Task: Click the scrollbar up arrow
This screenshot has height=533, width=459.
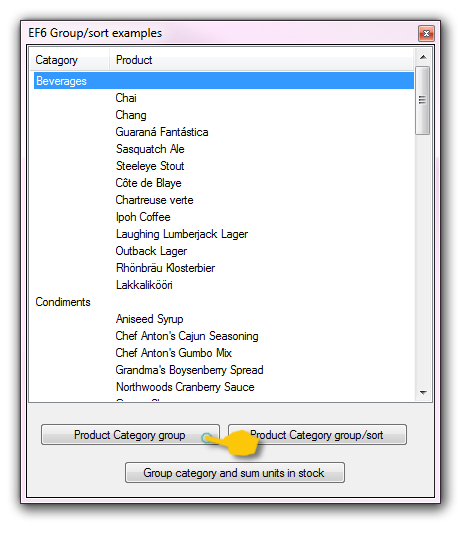Action: [x=423, y=57]
